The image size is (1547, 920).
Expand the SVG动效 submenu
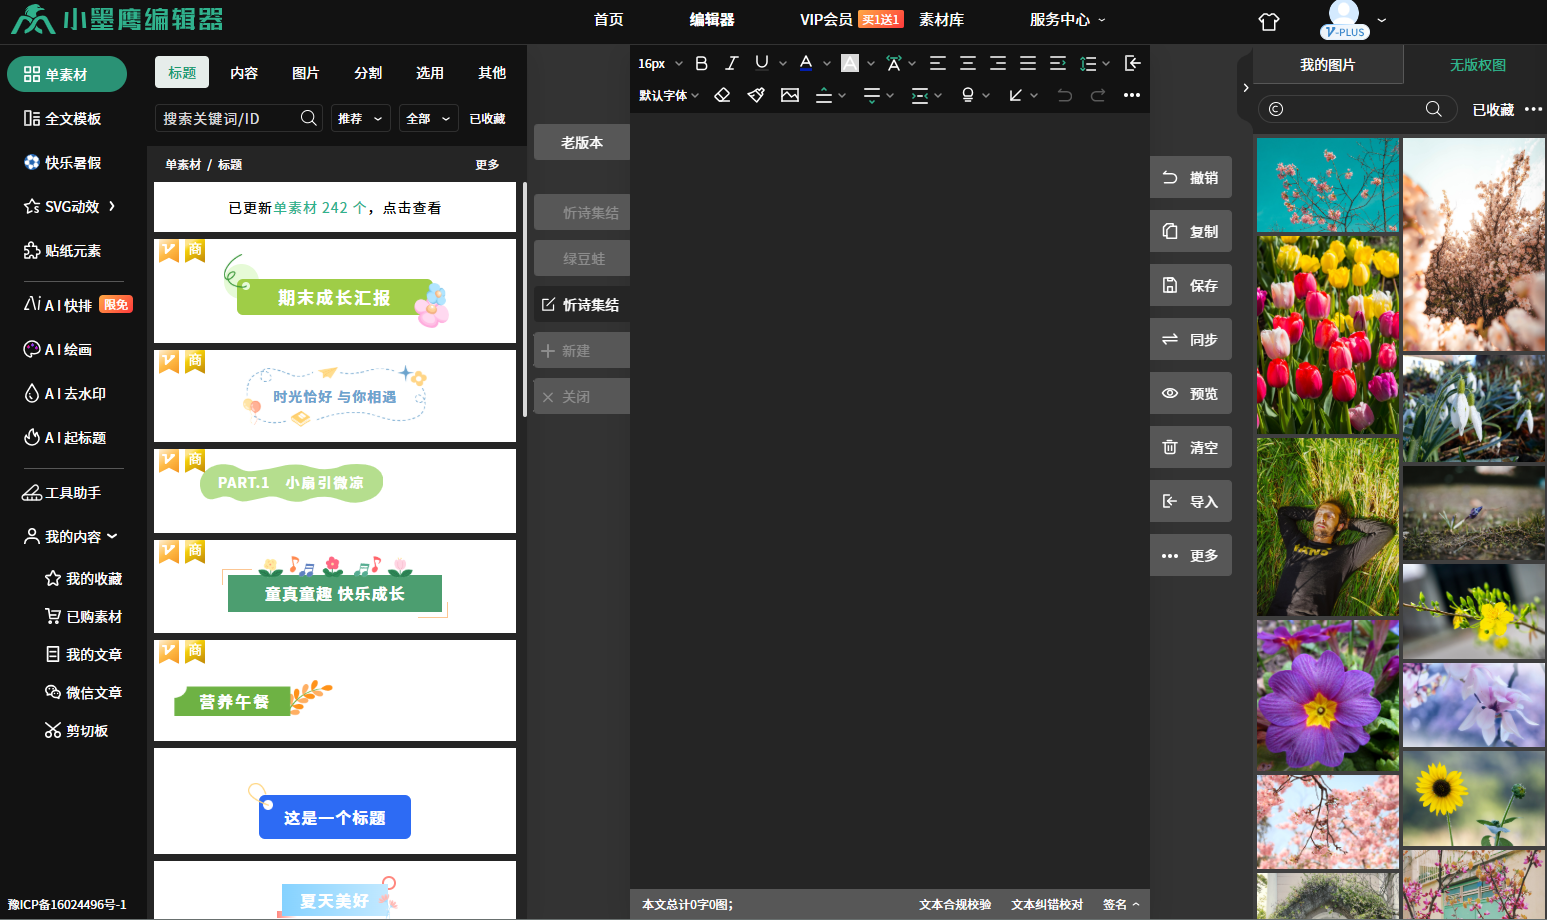pyautogui.click(x=112, y=206)
